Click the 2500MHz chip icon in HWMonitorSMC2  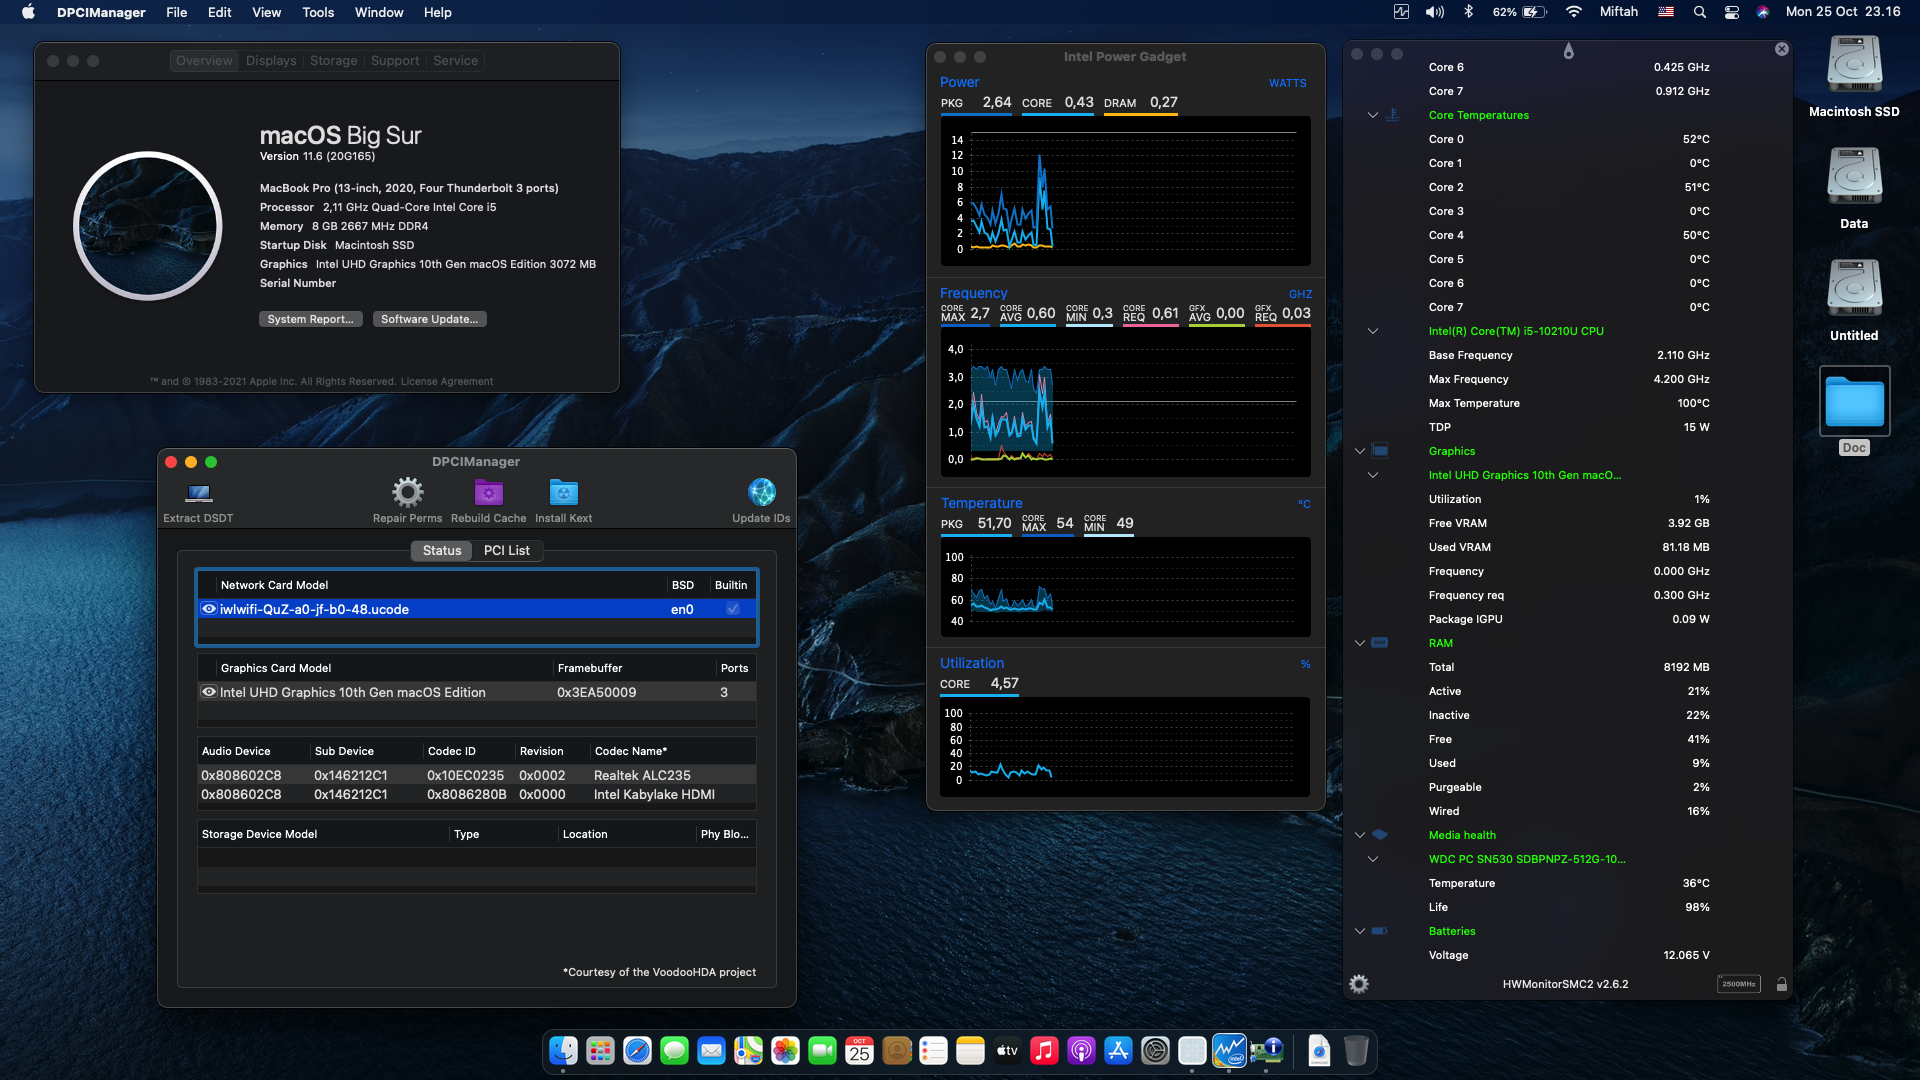[1739, 984]
